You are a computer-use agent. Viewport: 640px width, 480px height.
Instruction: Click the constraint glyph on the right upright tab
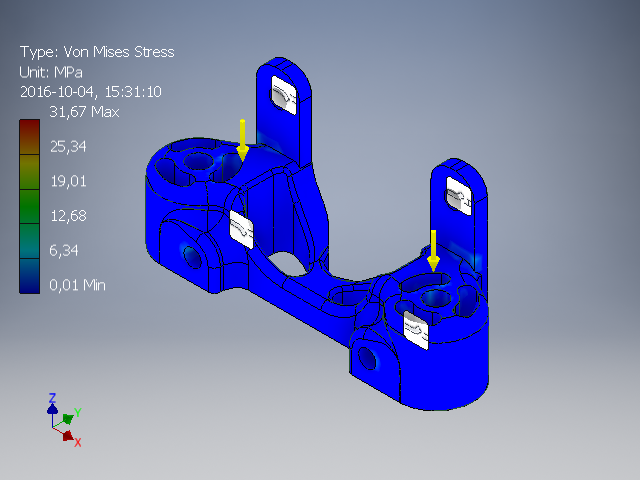coord(459,196)
